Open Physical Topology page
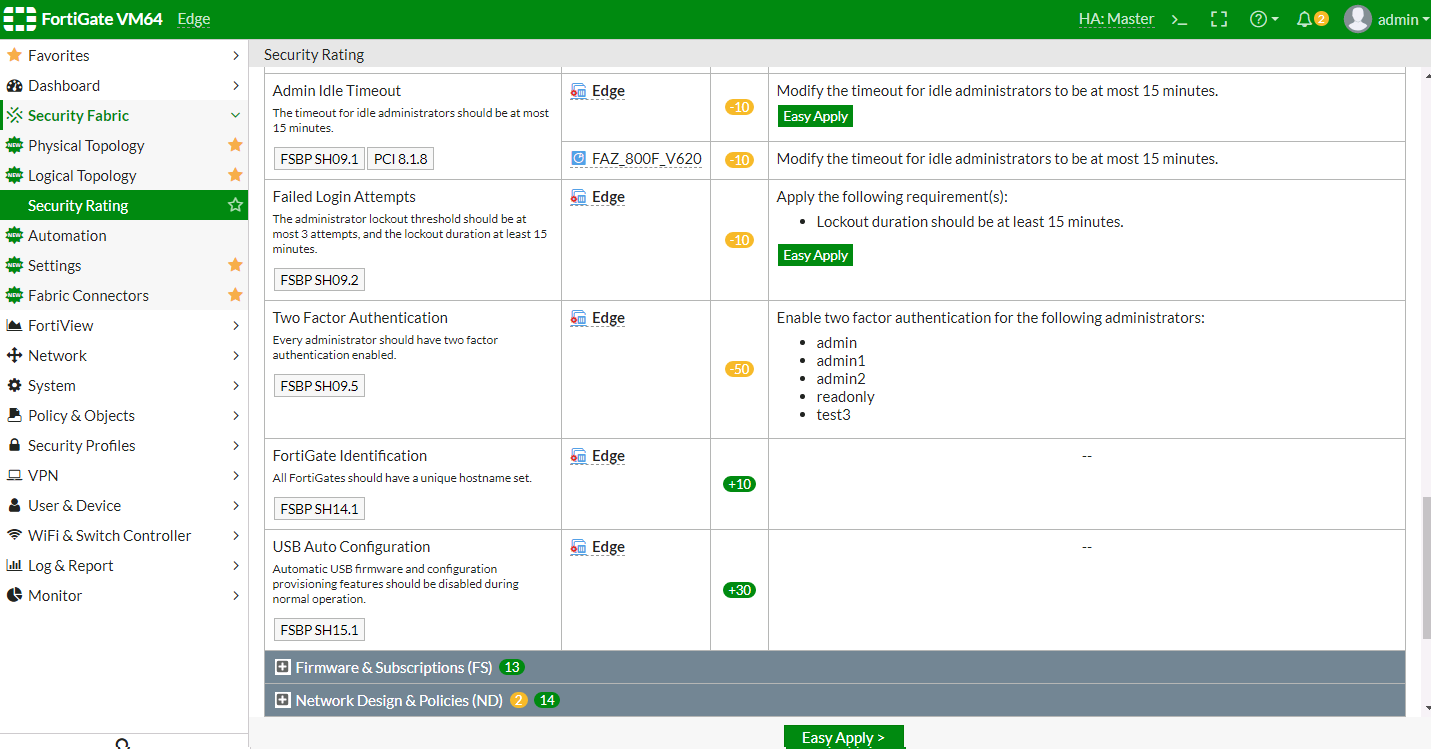Screen dimensions: 1434x750 (86, 145)
